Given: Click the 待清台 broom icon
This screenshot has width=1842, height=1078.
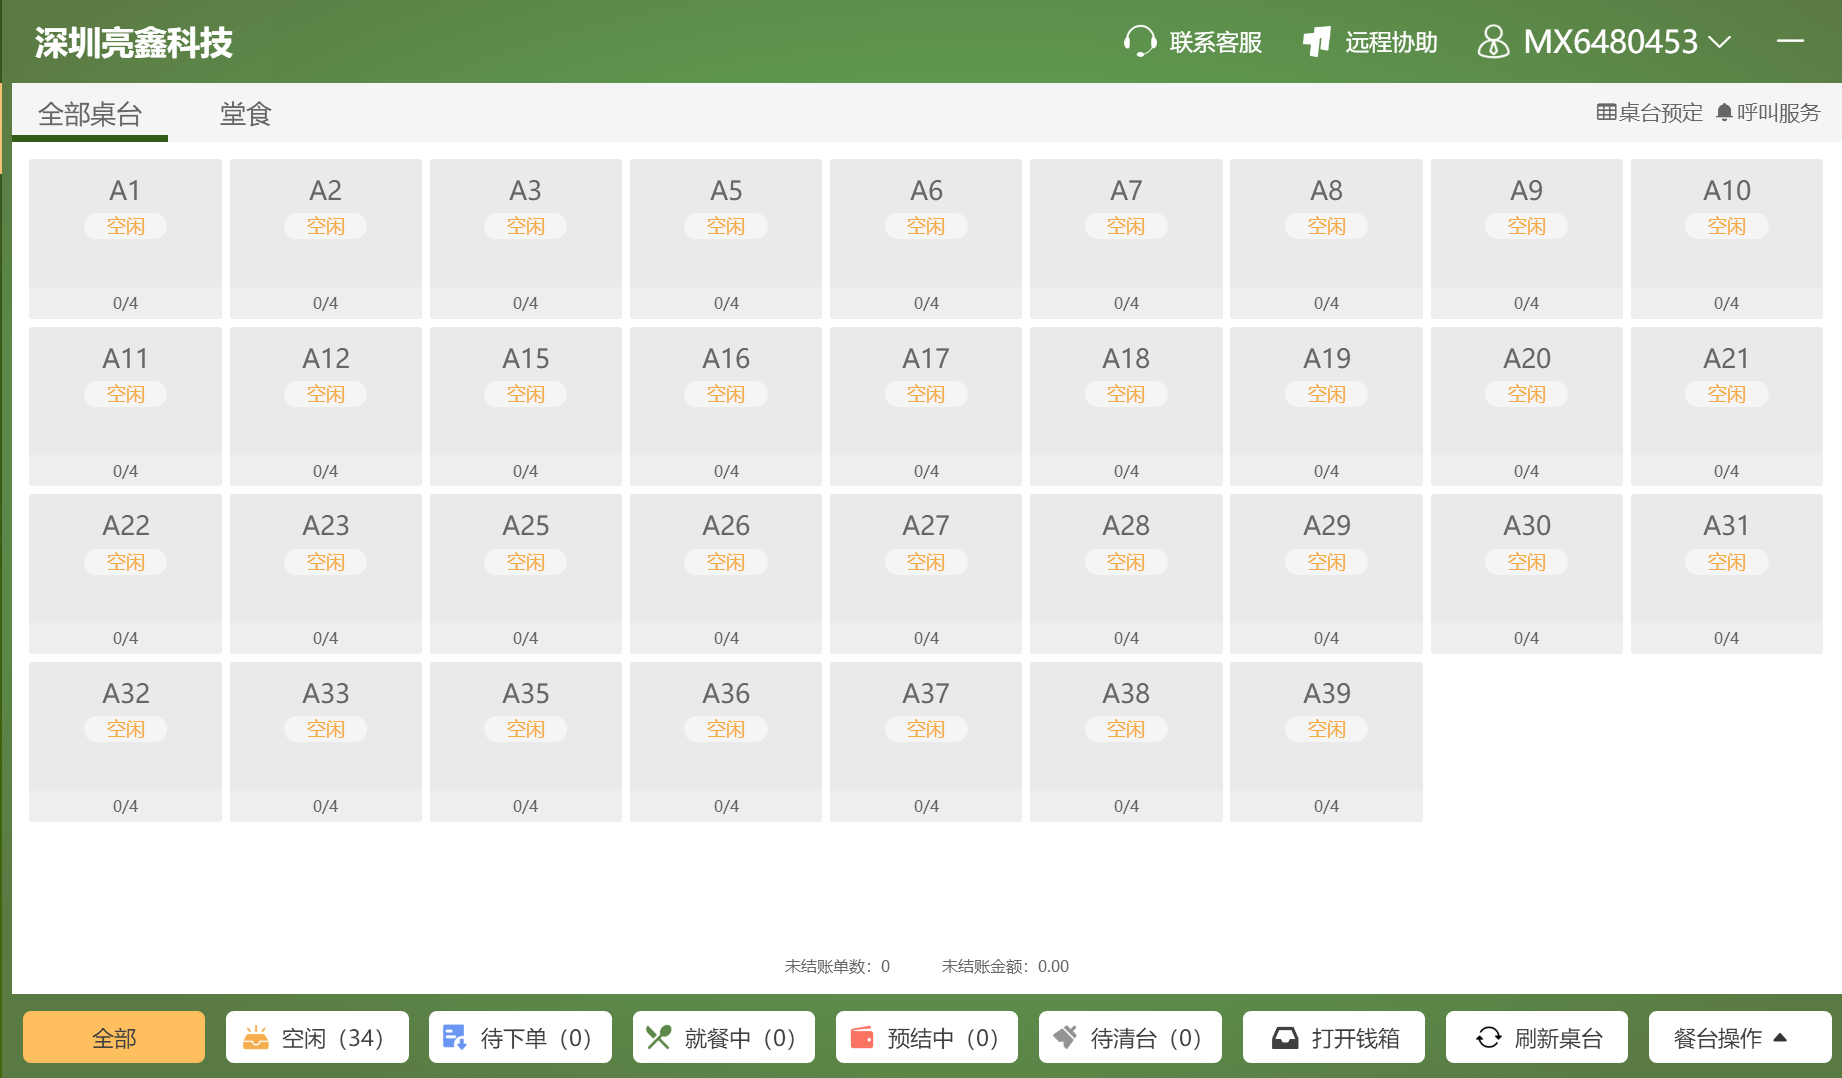Looking at the screenshot, I should point(1065,1037).
